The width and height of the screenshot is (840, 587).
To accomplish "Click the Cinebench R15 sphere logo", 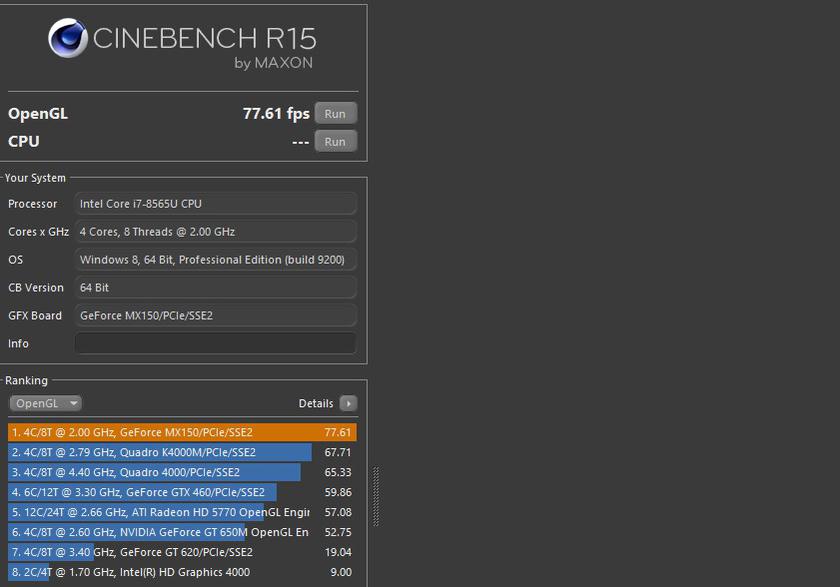I will [68, 39].
